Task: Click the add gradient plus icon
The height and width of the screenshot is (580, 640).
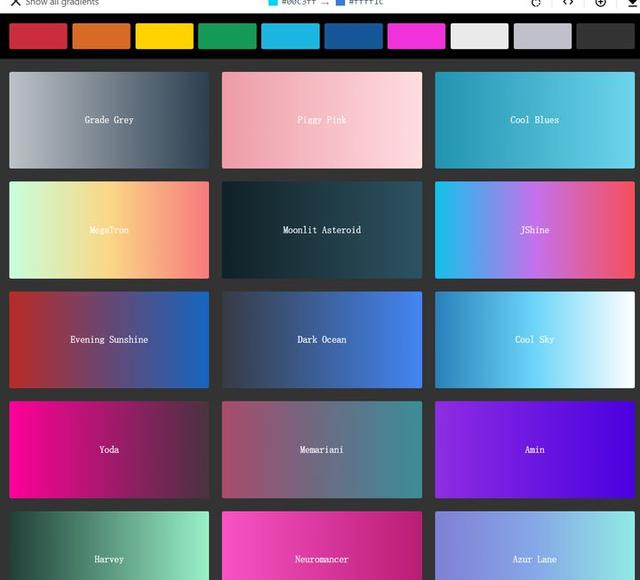Action: pos(600,3)
